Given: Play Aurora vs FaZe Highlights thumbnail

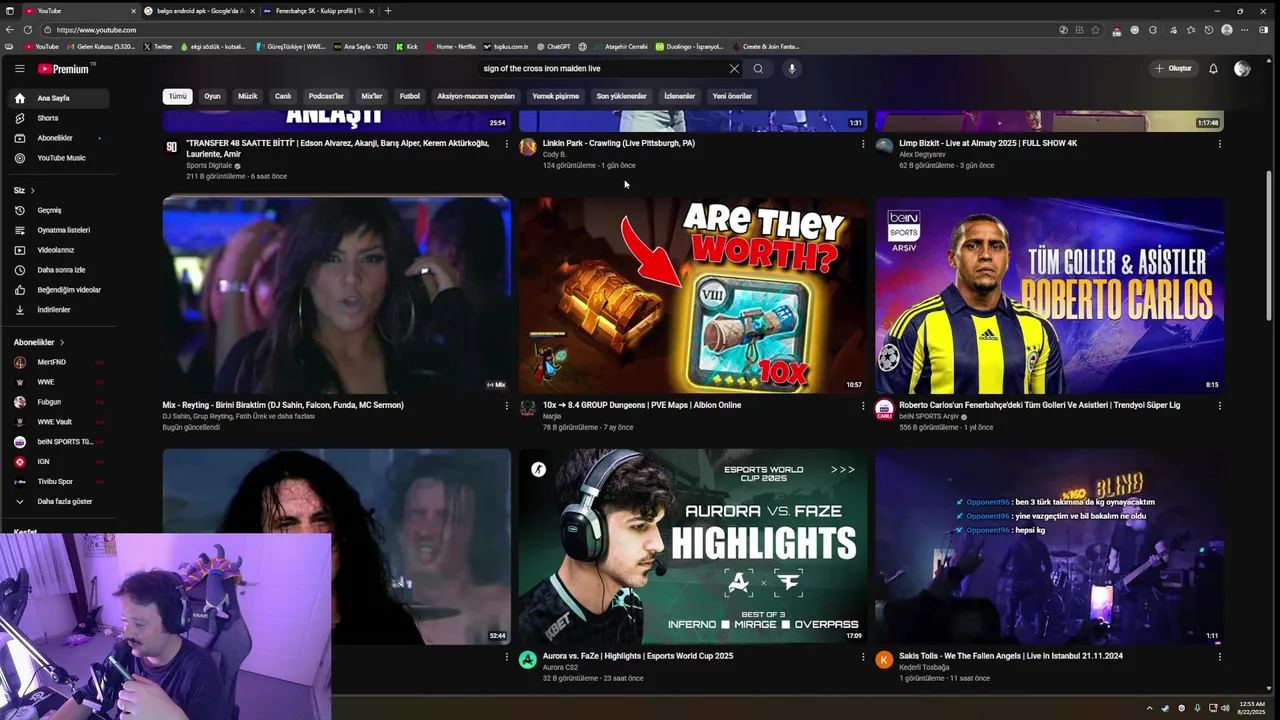Looking at the screenshot, I should tap(692, 546).
